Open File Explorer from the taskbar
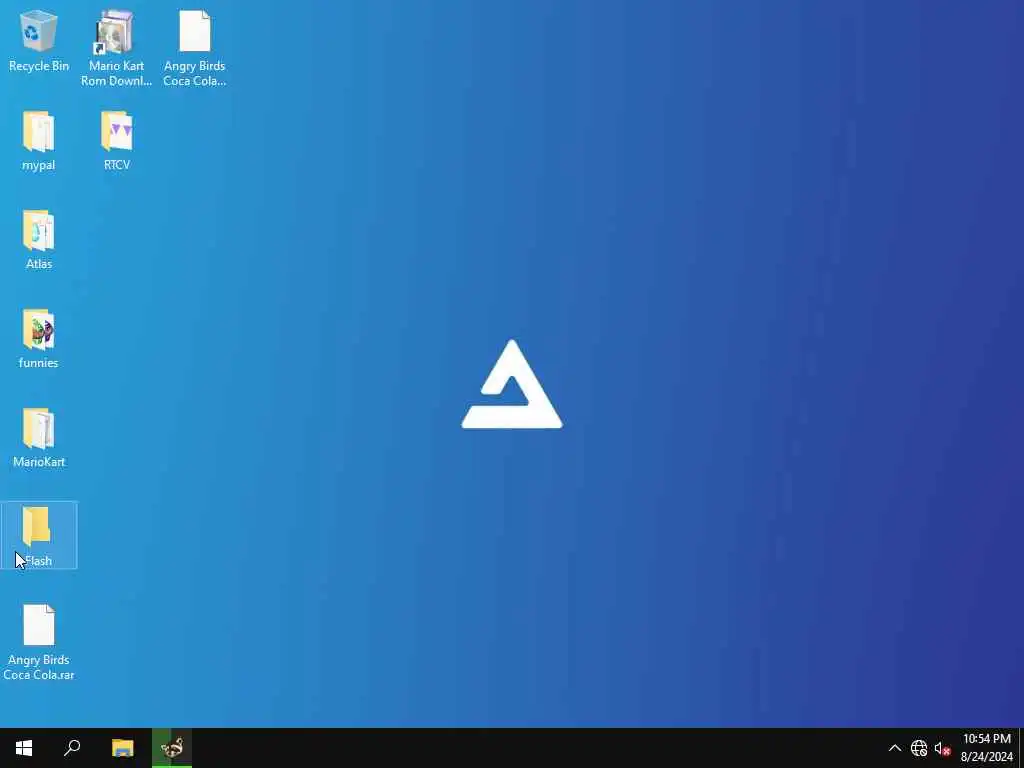The image size is (1024, 768). [122, 748]
